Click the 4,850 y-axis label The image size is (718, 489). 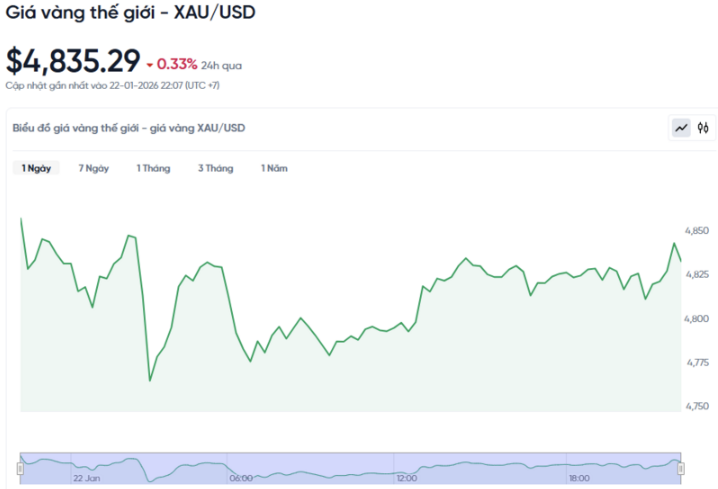coord(696,231)
